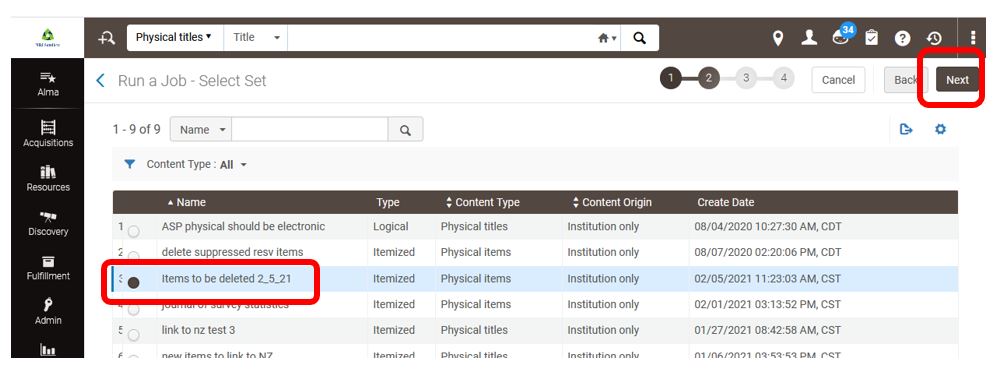Click the blue filter funnel icon

(129, 164)
